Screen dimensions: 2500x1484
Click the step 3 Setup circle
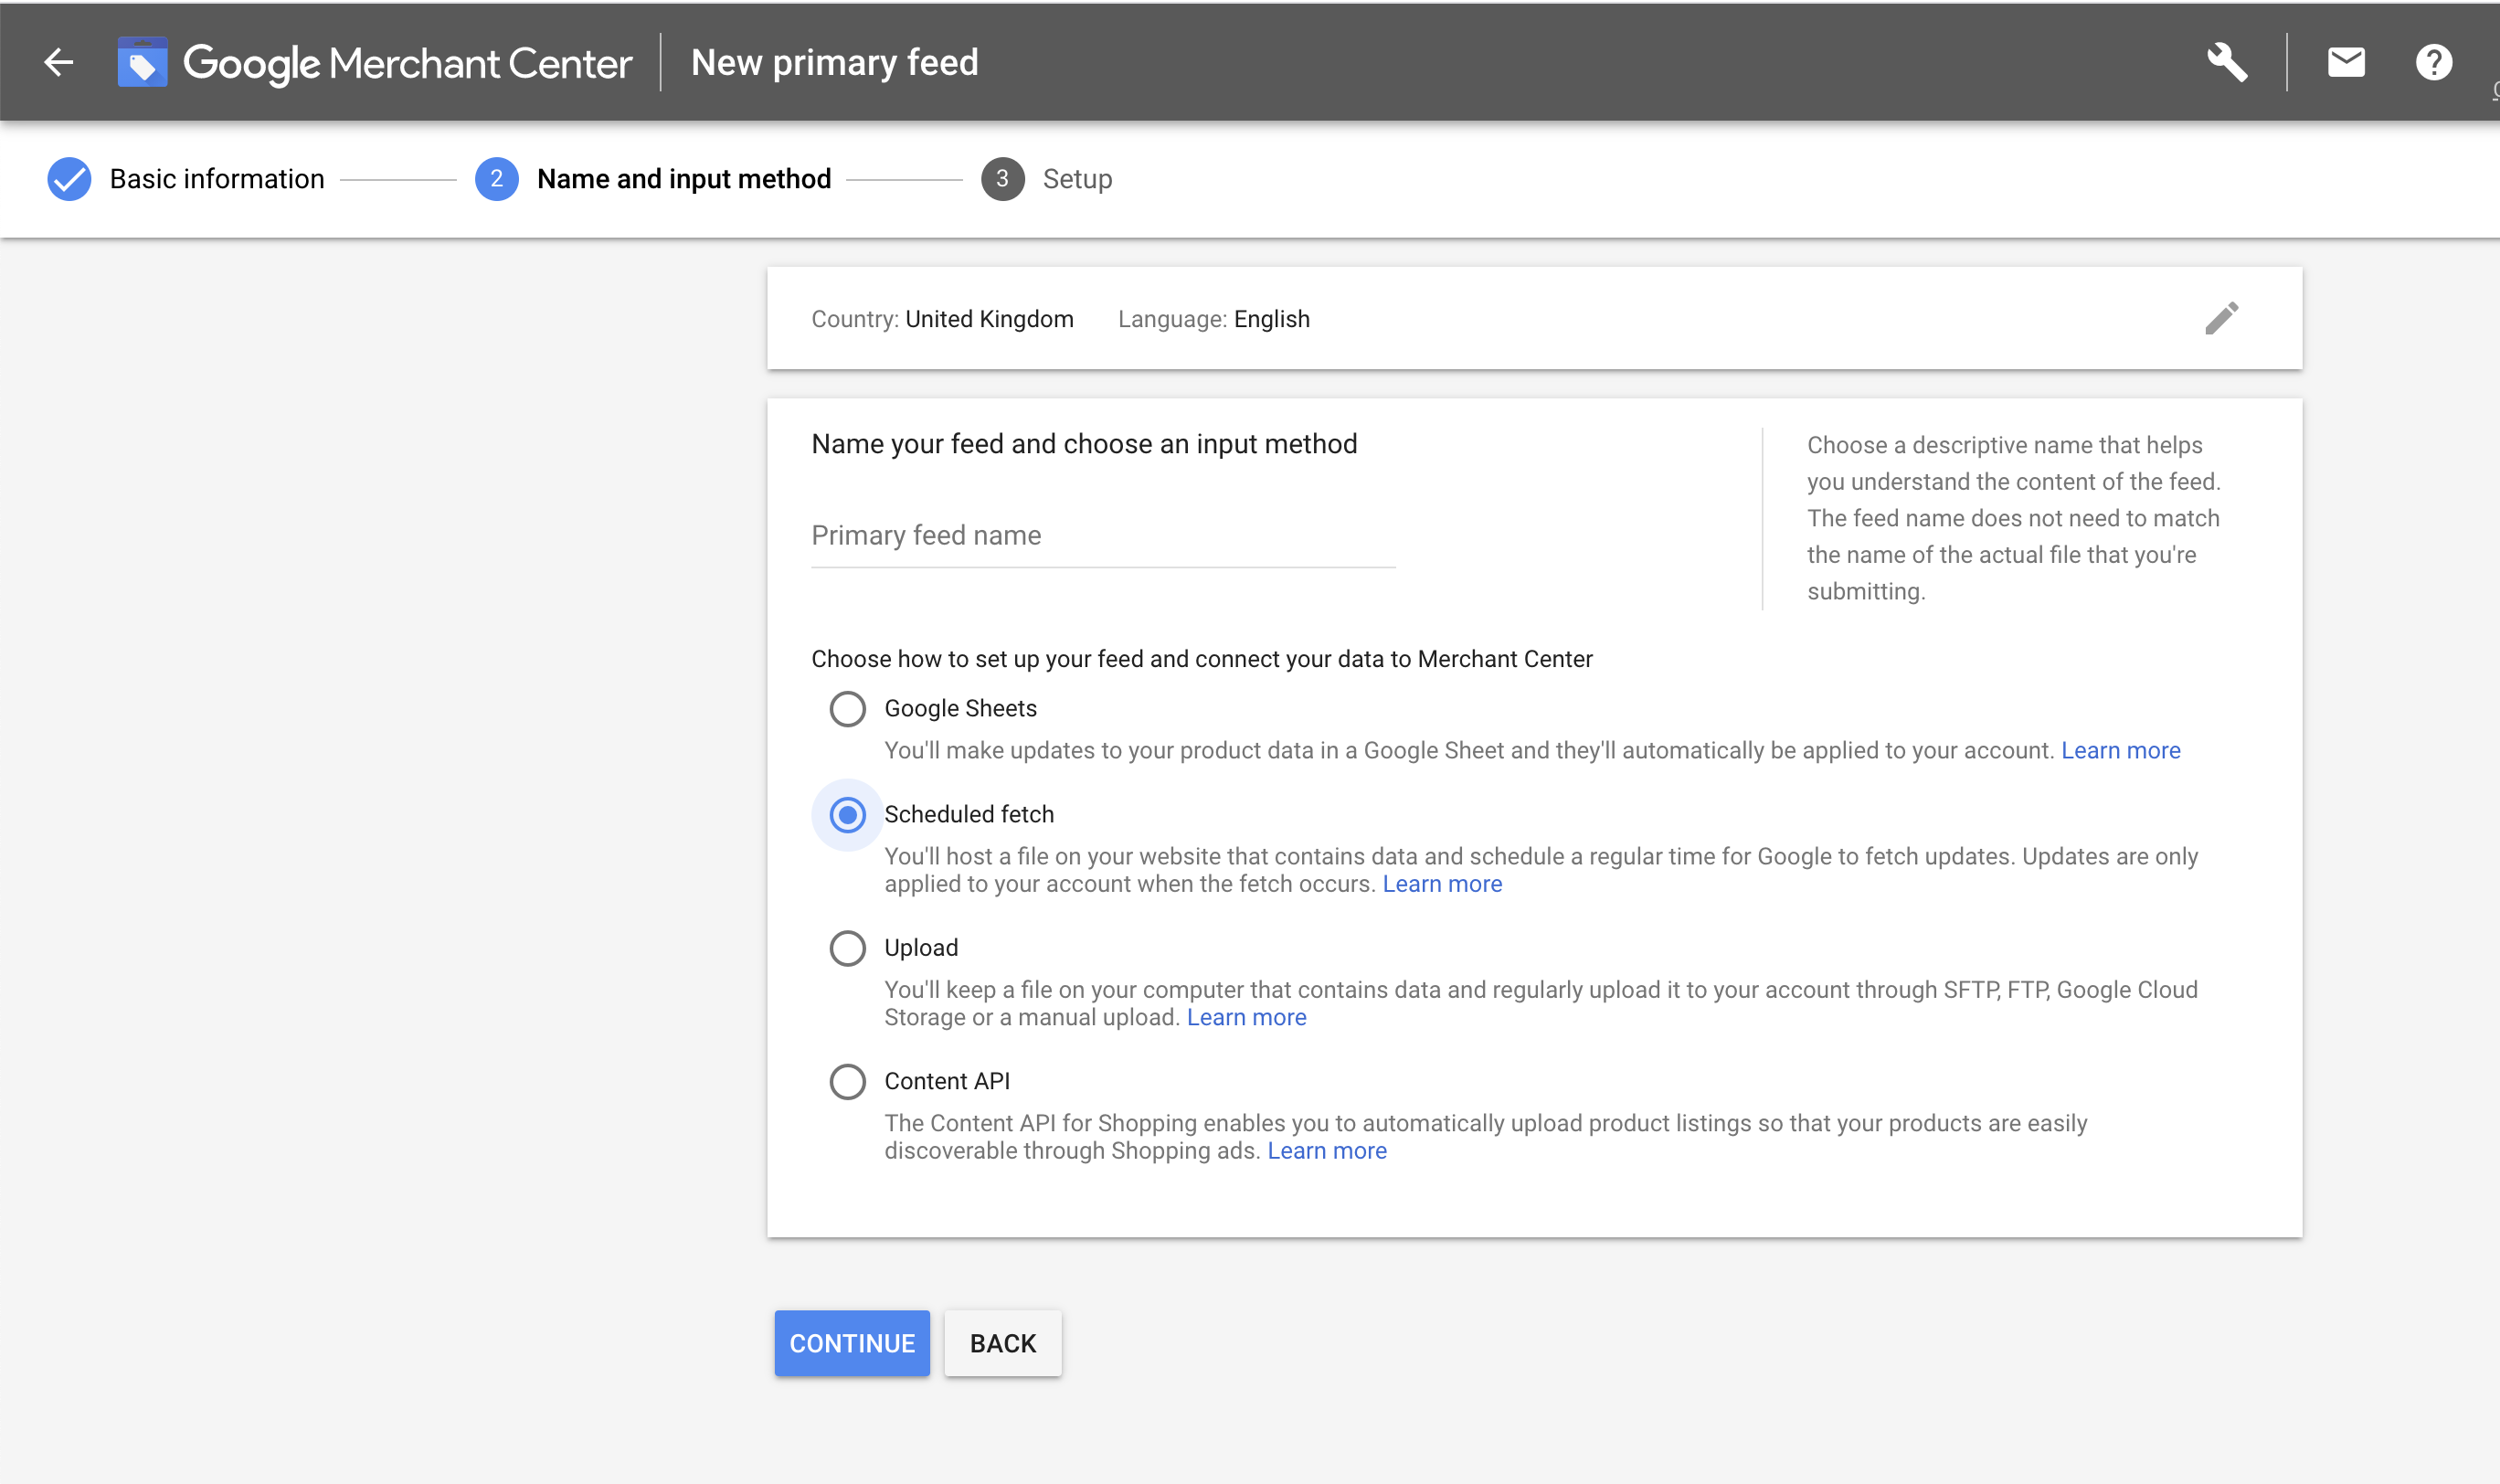1003,179
